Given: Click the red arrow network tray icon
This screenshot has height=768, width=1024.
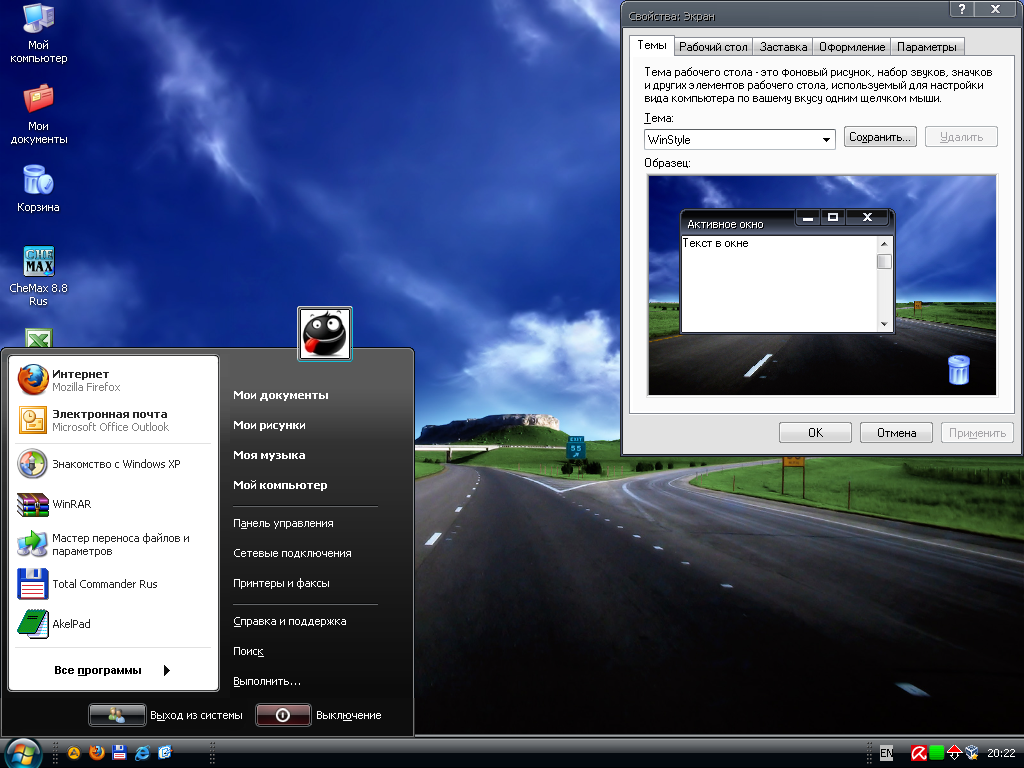Looking at the screenshot, I should (x=954, y=753).
